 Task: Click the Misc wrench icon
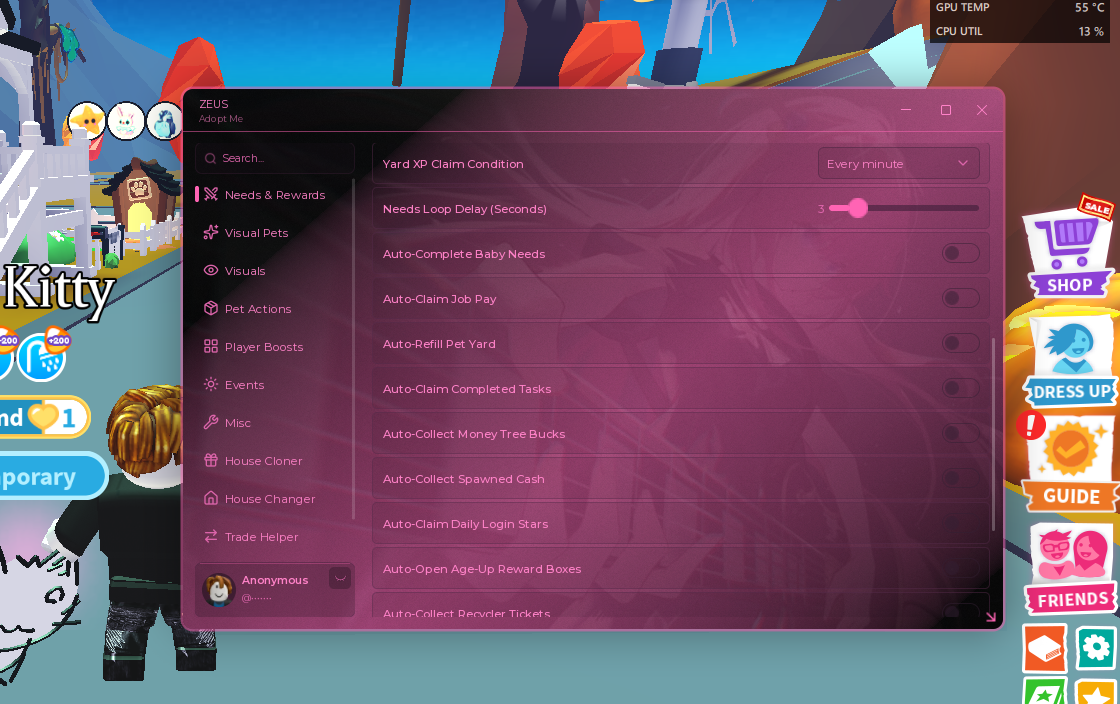point(211,422)
